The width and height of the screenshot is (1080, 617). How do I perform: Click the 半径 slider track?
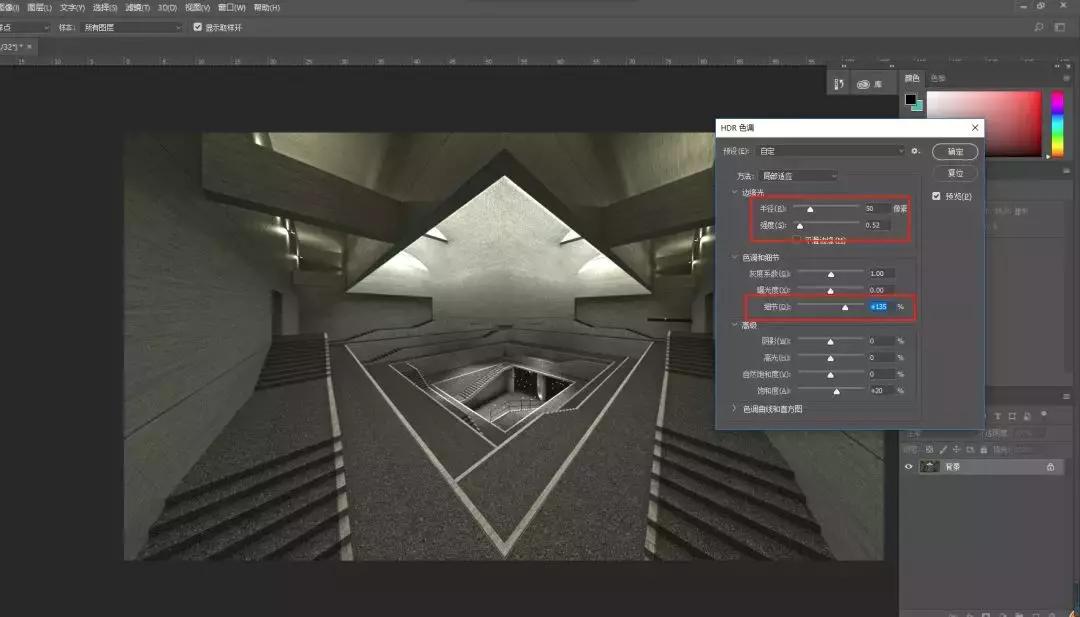pos(827,206)
